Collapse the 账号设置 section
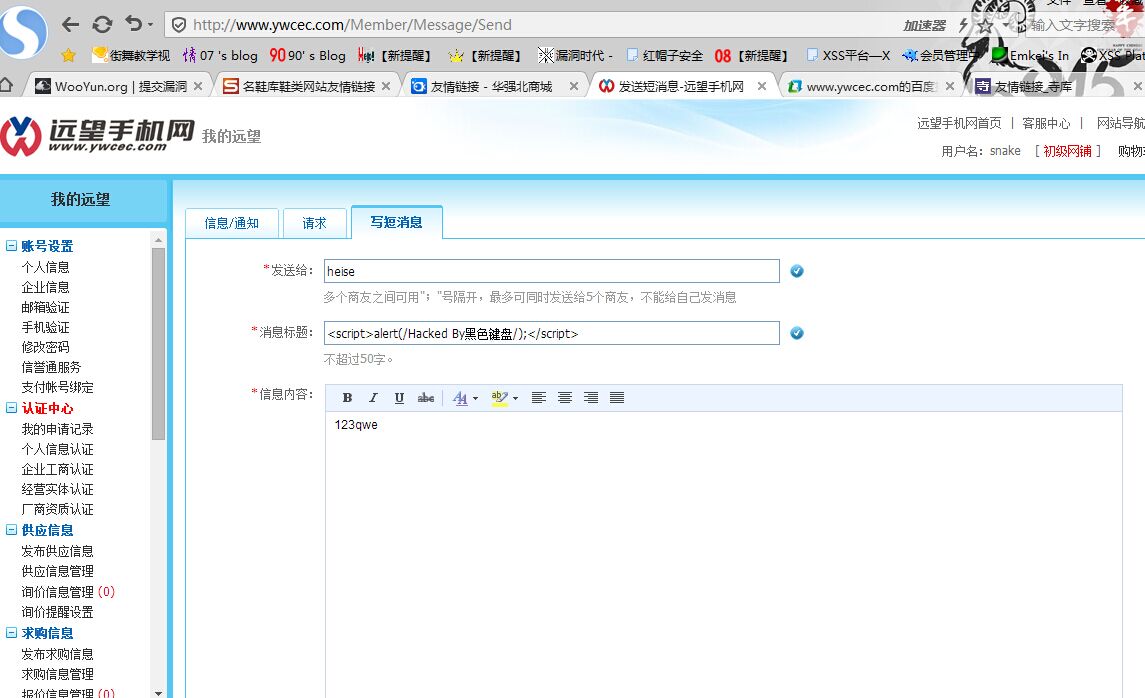Viewport: 1145px width, 698px height. tap(11, 246)
